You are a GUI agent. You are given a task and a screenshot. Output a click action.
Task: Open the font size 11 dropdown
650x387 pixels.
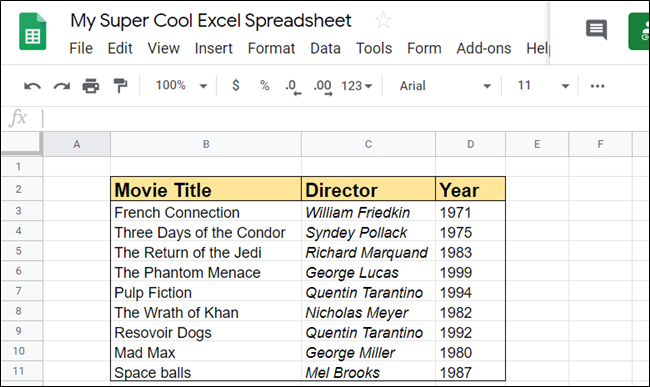(x=543, y=86)
